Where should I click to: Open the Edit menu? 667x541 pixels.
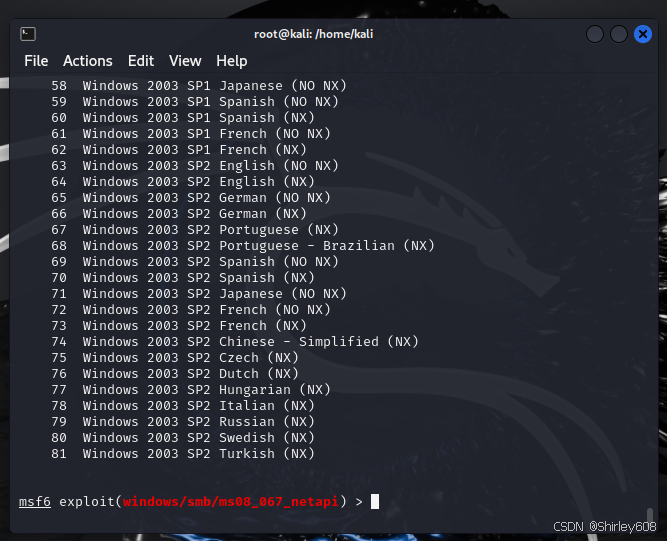[x=141, y=61]
